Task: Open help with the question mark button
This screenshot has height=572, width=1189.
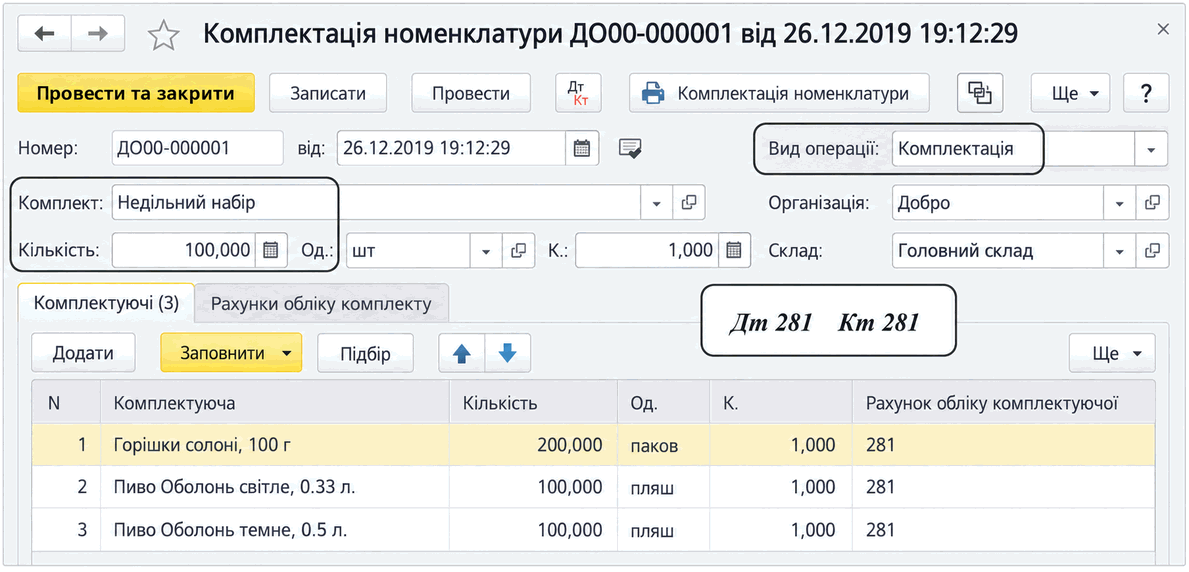Action: click(x=1146, y=93)
